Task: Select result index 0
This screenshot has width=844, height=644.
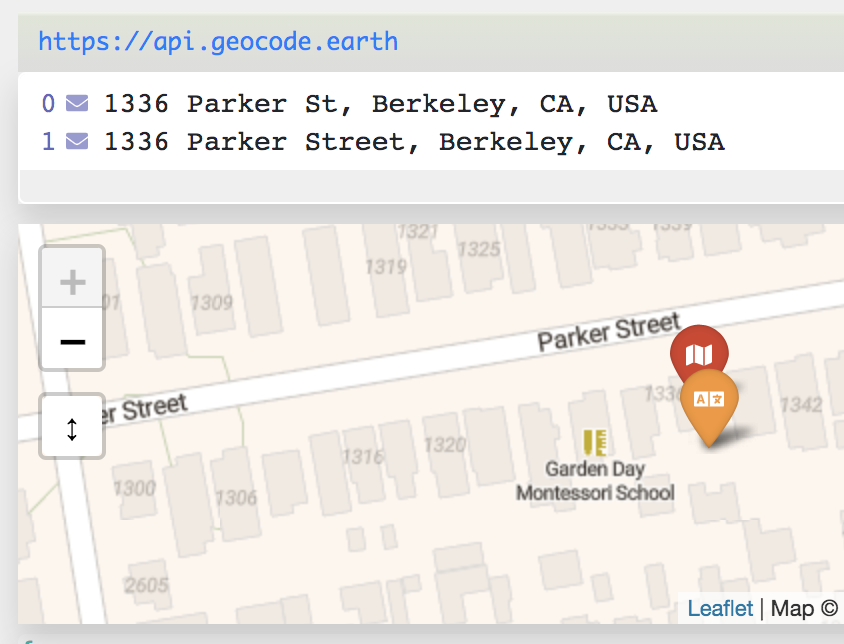Action: [x=46, y=103]
